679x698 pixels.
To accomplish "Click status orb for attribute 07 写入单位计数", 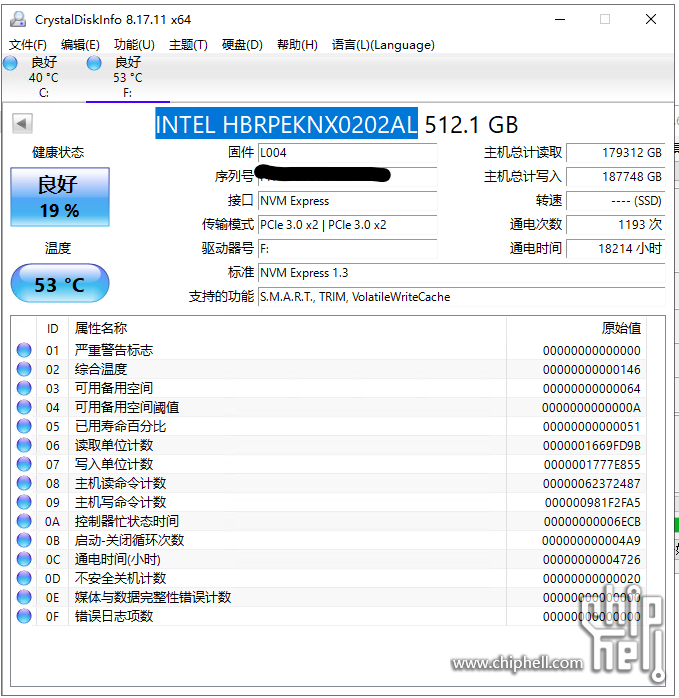I will pyautogui.click(x=24, y=464).
